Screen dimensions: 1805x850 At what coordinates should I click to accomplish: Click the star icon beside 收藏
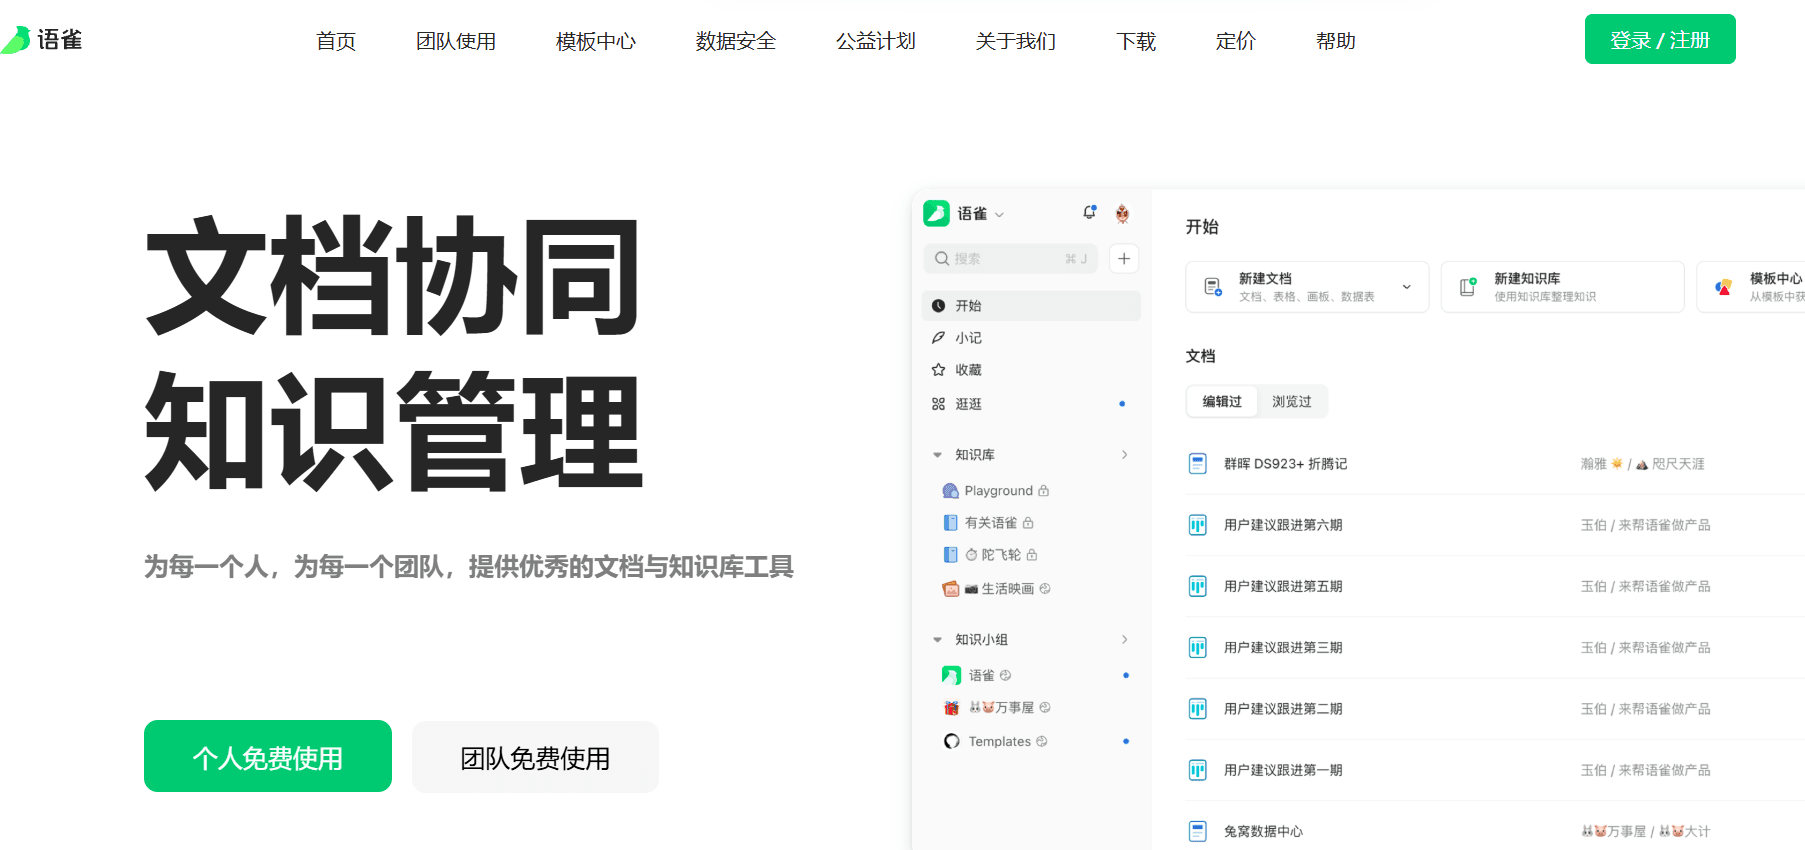click(x=938, y=370)
